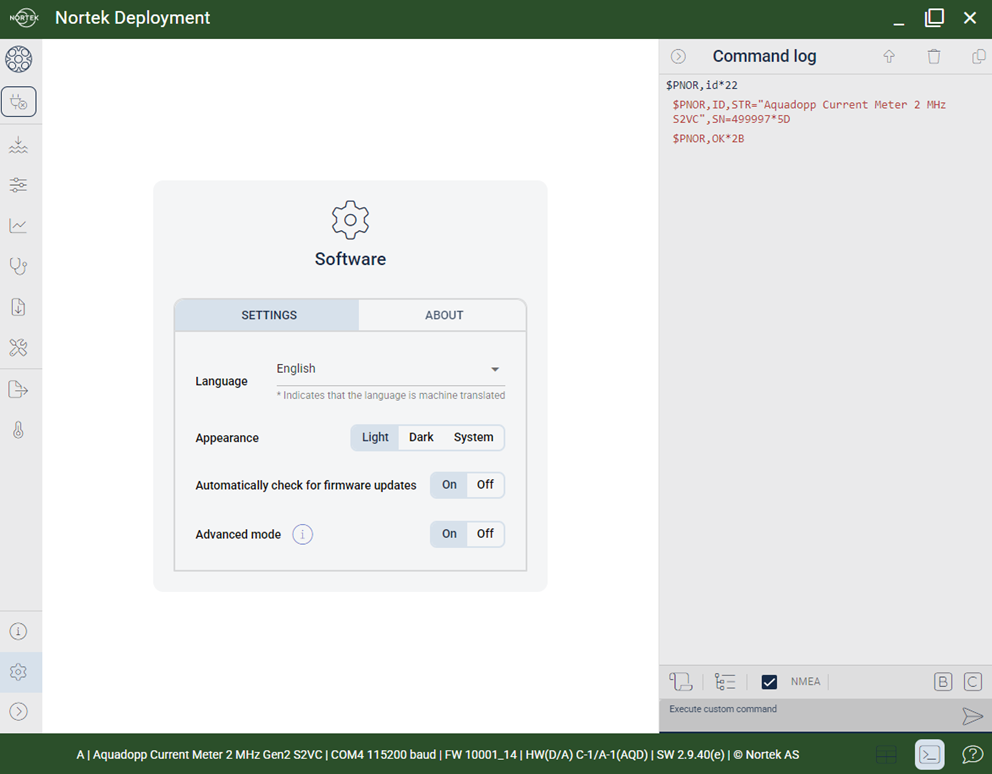
Task: Switch to the SETTINGS tab
Action: click(267, 315)
